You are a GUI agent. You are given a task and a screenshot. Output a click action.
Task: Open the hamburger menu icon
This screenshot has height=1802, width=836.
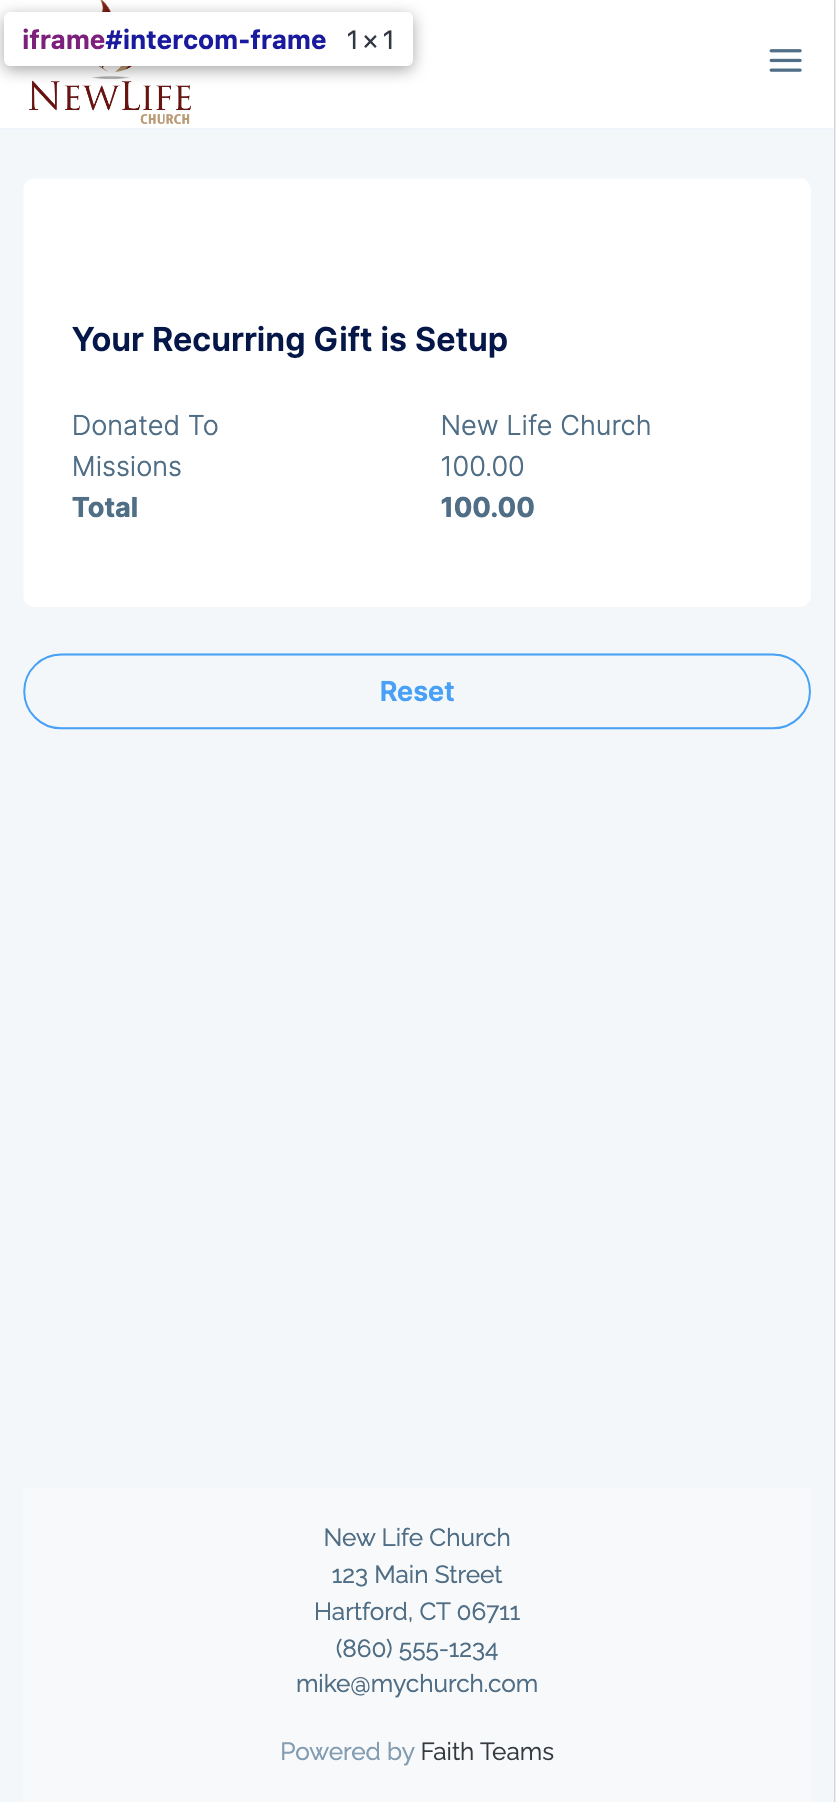pos(785,61)
